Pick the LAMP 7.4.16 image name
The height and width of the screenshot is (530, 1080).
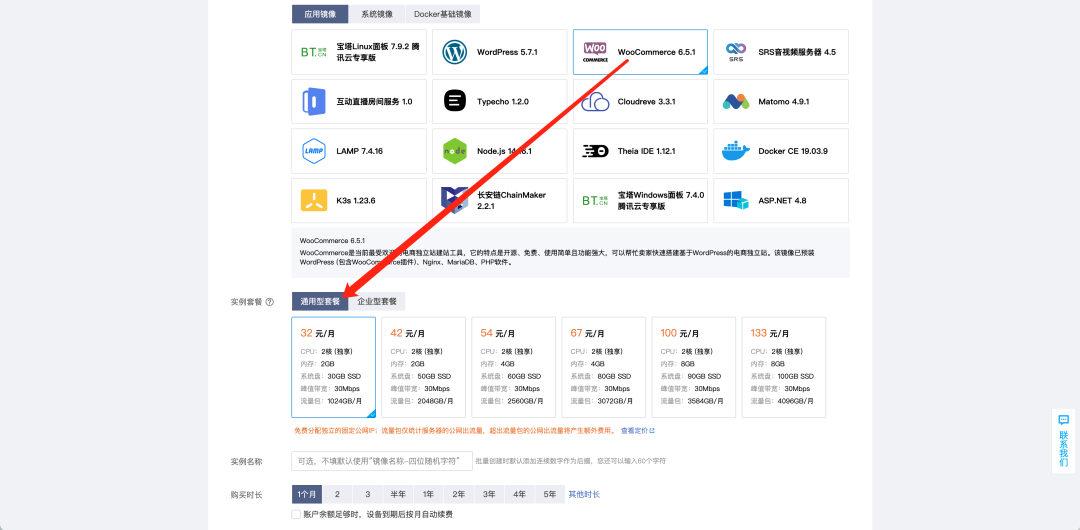(x=360, y=151)
